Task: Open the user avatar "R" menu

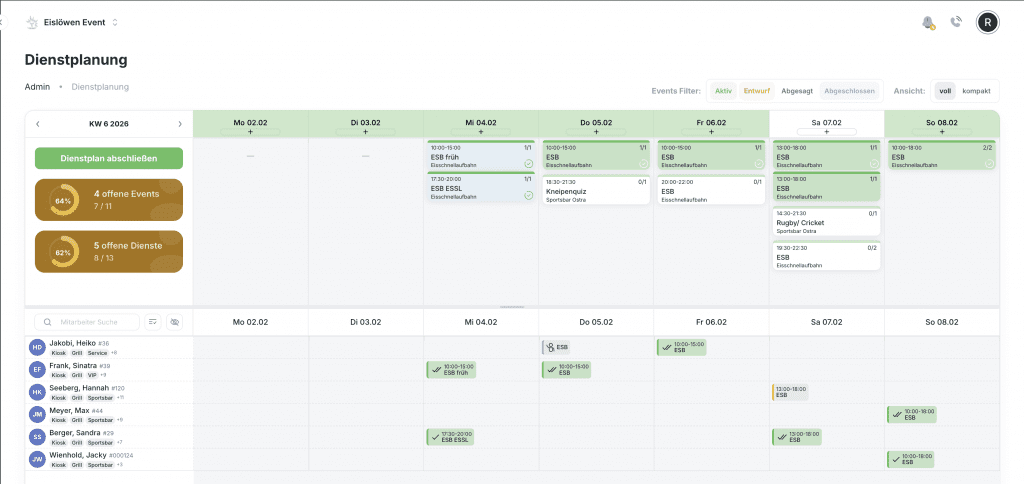Action: [x=987, y=22]
